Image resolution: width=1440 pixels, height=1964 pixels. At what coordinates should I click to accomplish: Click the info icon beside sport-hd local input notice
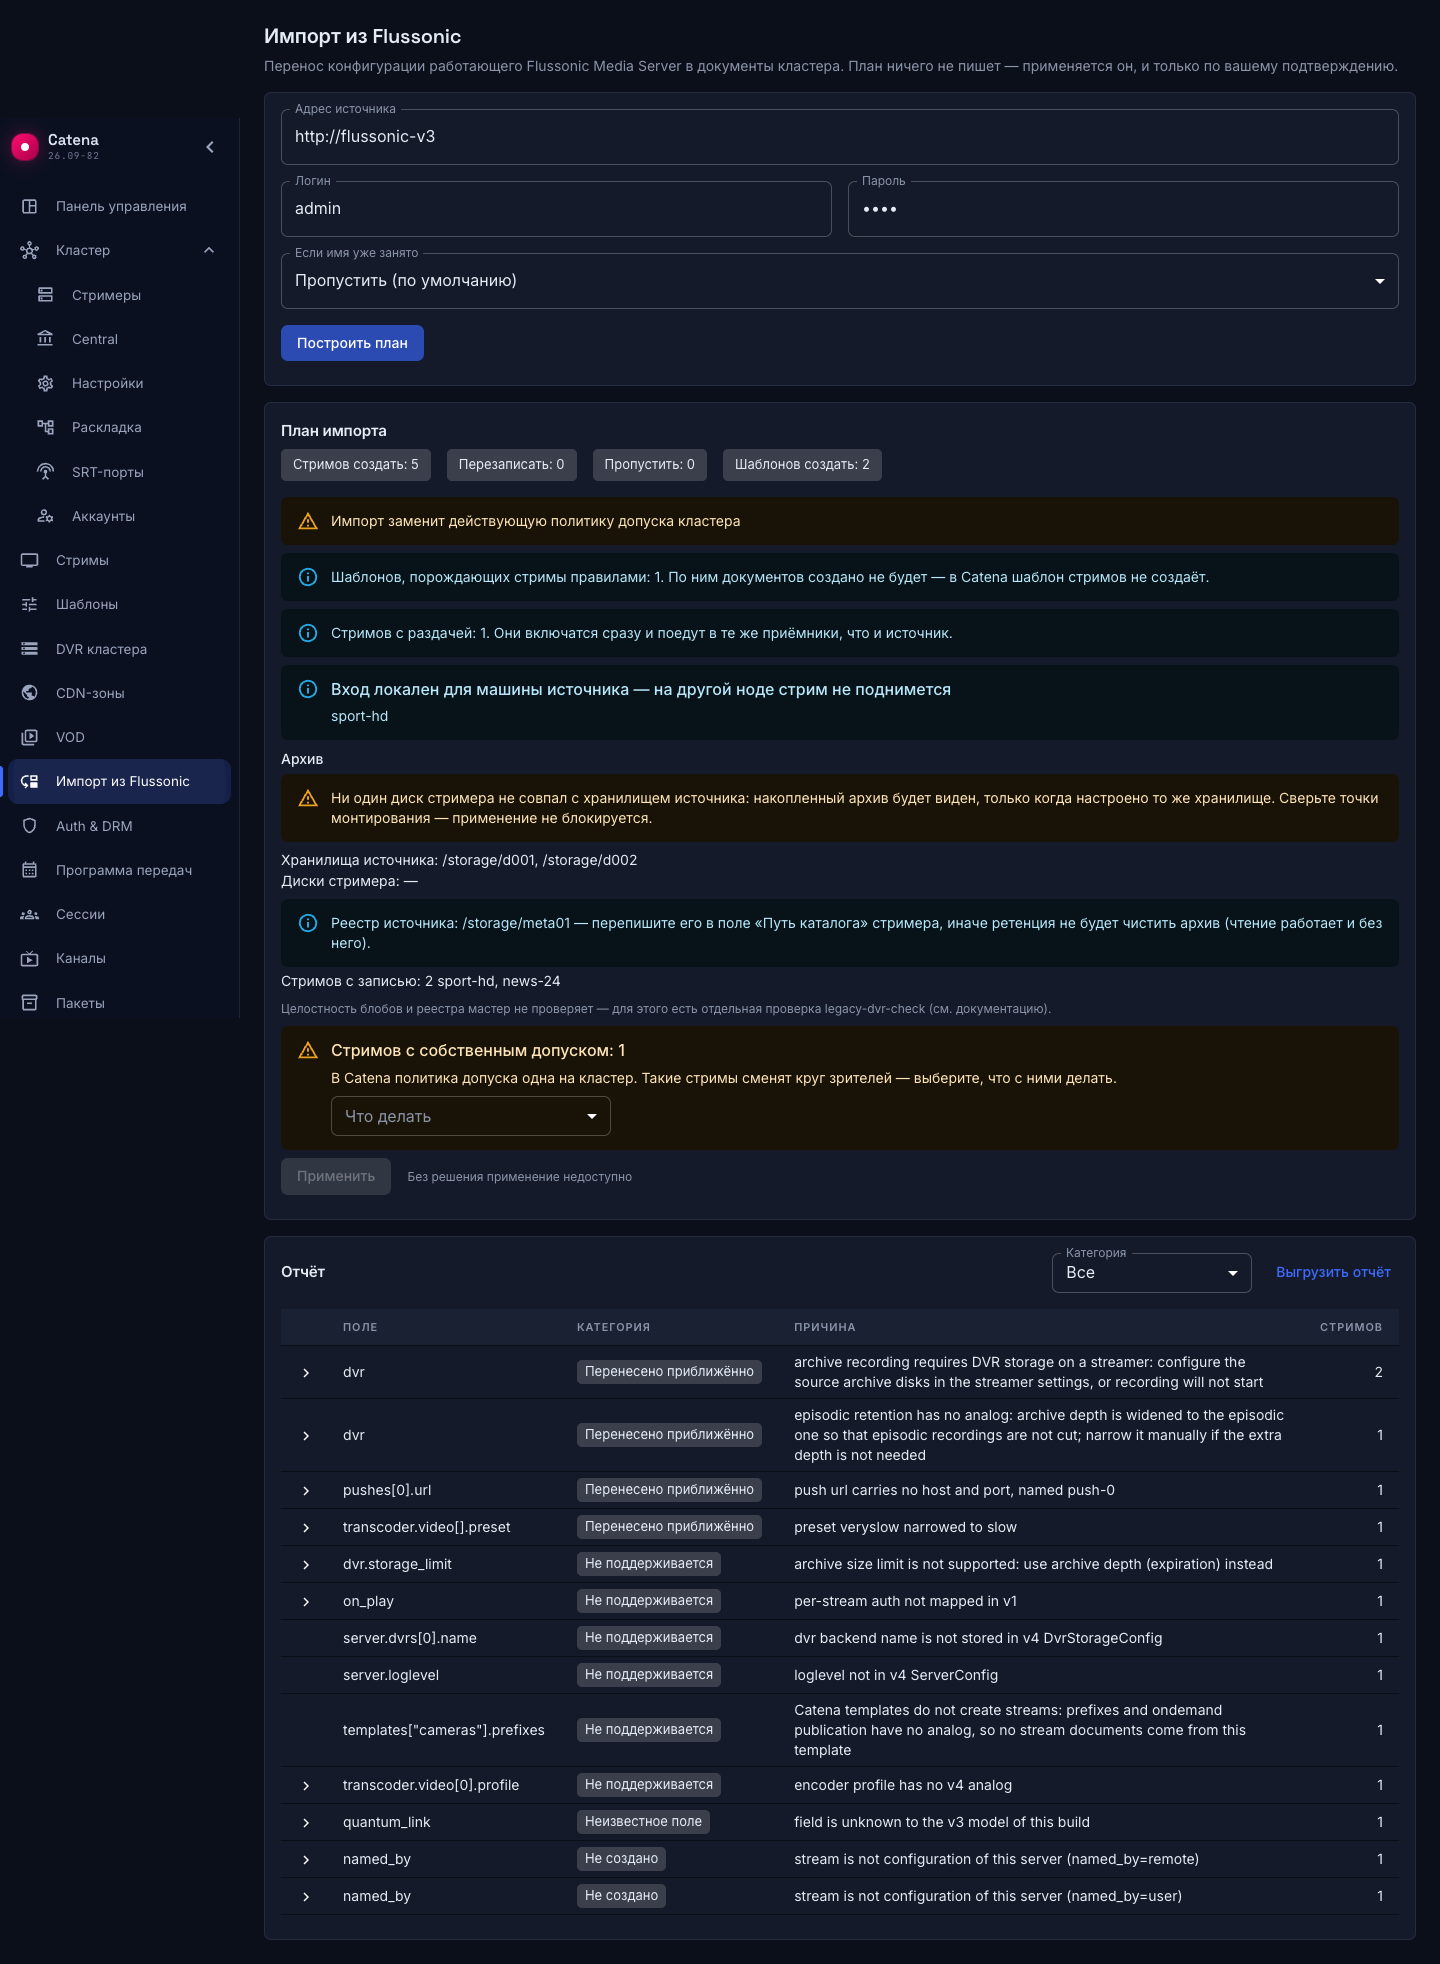click(x=308, y=689)
